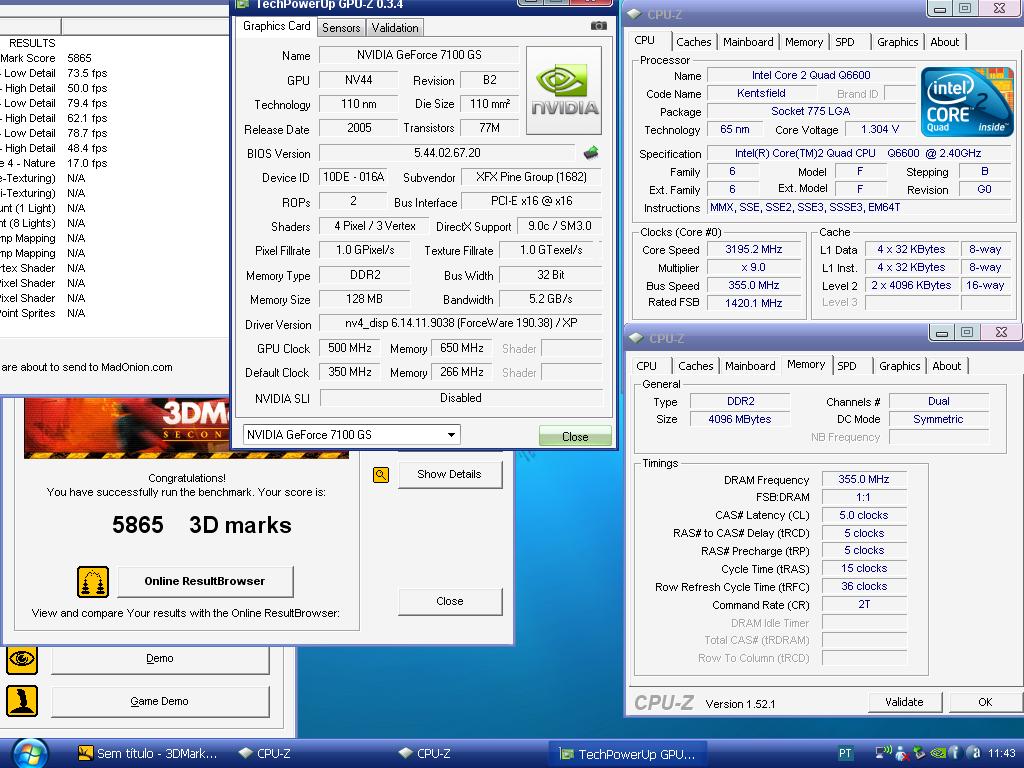Click the 3DMark banner image
Image resolution: width=1024 pixels, height=768 pixels.
pos(127,428)
